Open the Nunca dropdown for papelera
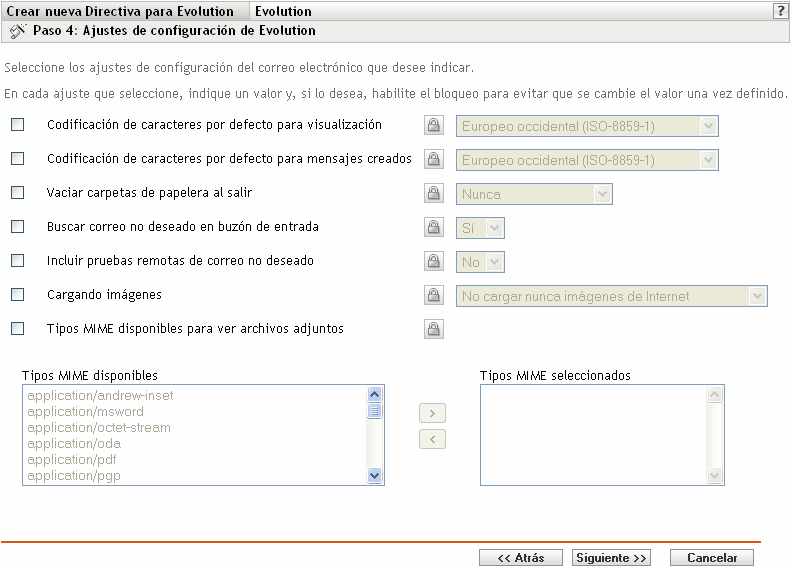The height and width of the screenshot is (568, 793). [534, 194]
